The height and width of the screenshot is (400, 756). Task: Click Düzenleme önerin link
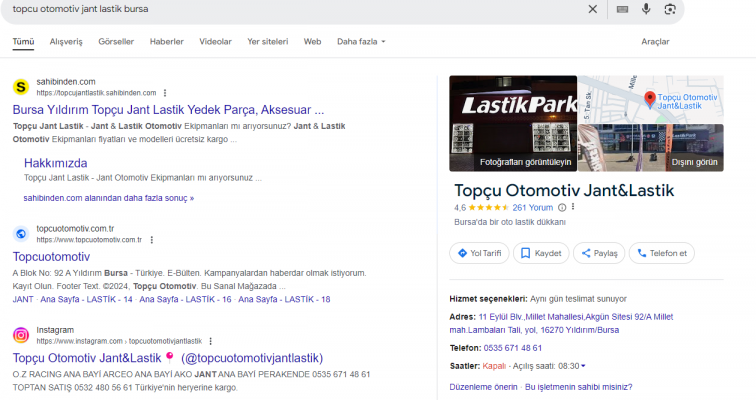point(483,387)
